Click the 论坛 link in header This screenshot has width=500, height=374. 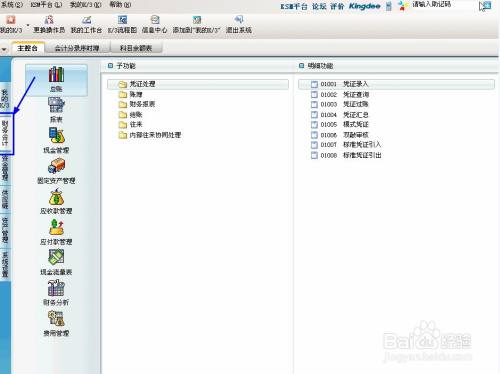(319, 6)
